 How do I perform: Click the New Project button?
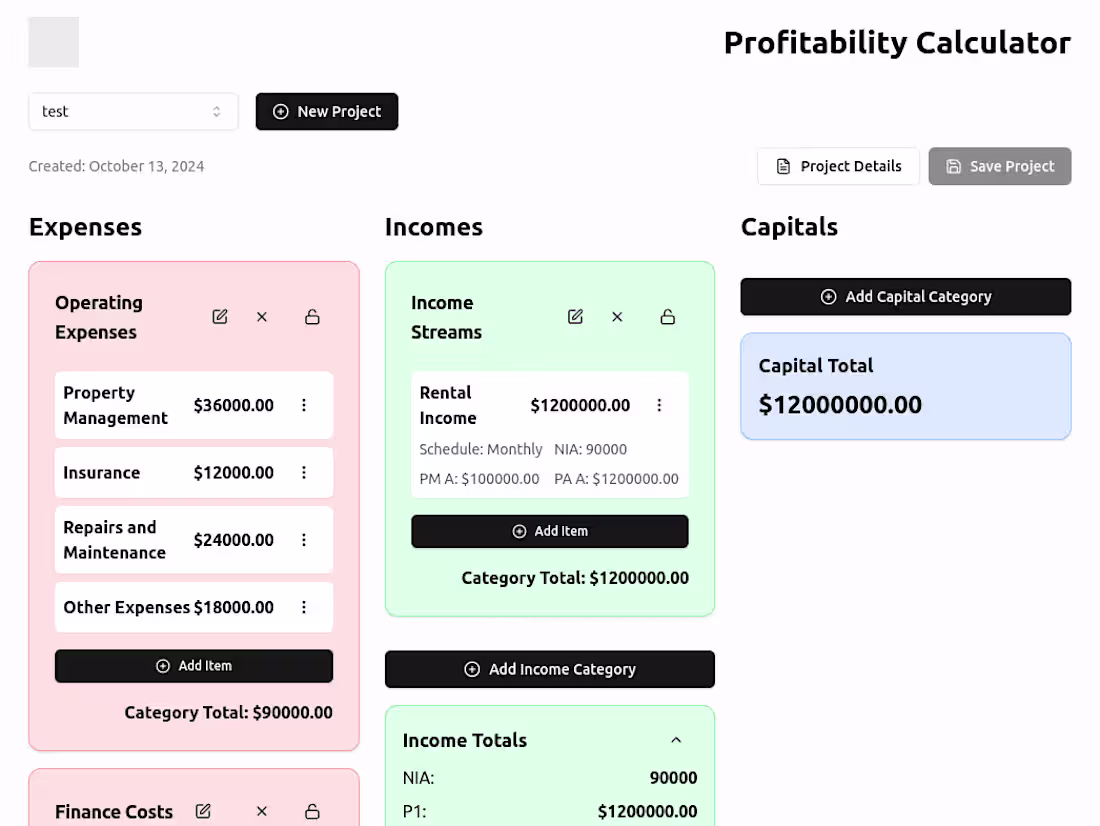(327, 112)
